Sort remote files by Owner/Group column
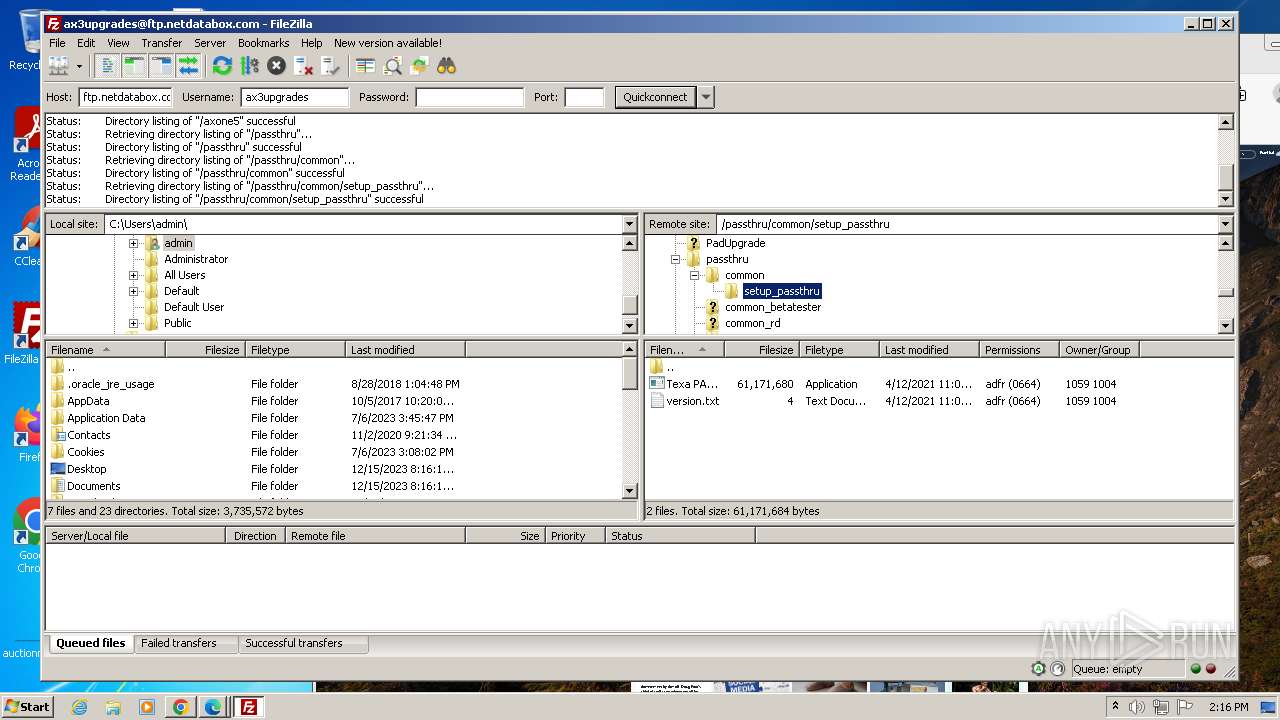Image resolution: width=1280 pixels, height=720 pixels. [x=1100, y=350]
